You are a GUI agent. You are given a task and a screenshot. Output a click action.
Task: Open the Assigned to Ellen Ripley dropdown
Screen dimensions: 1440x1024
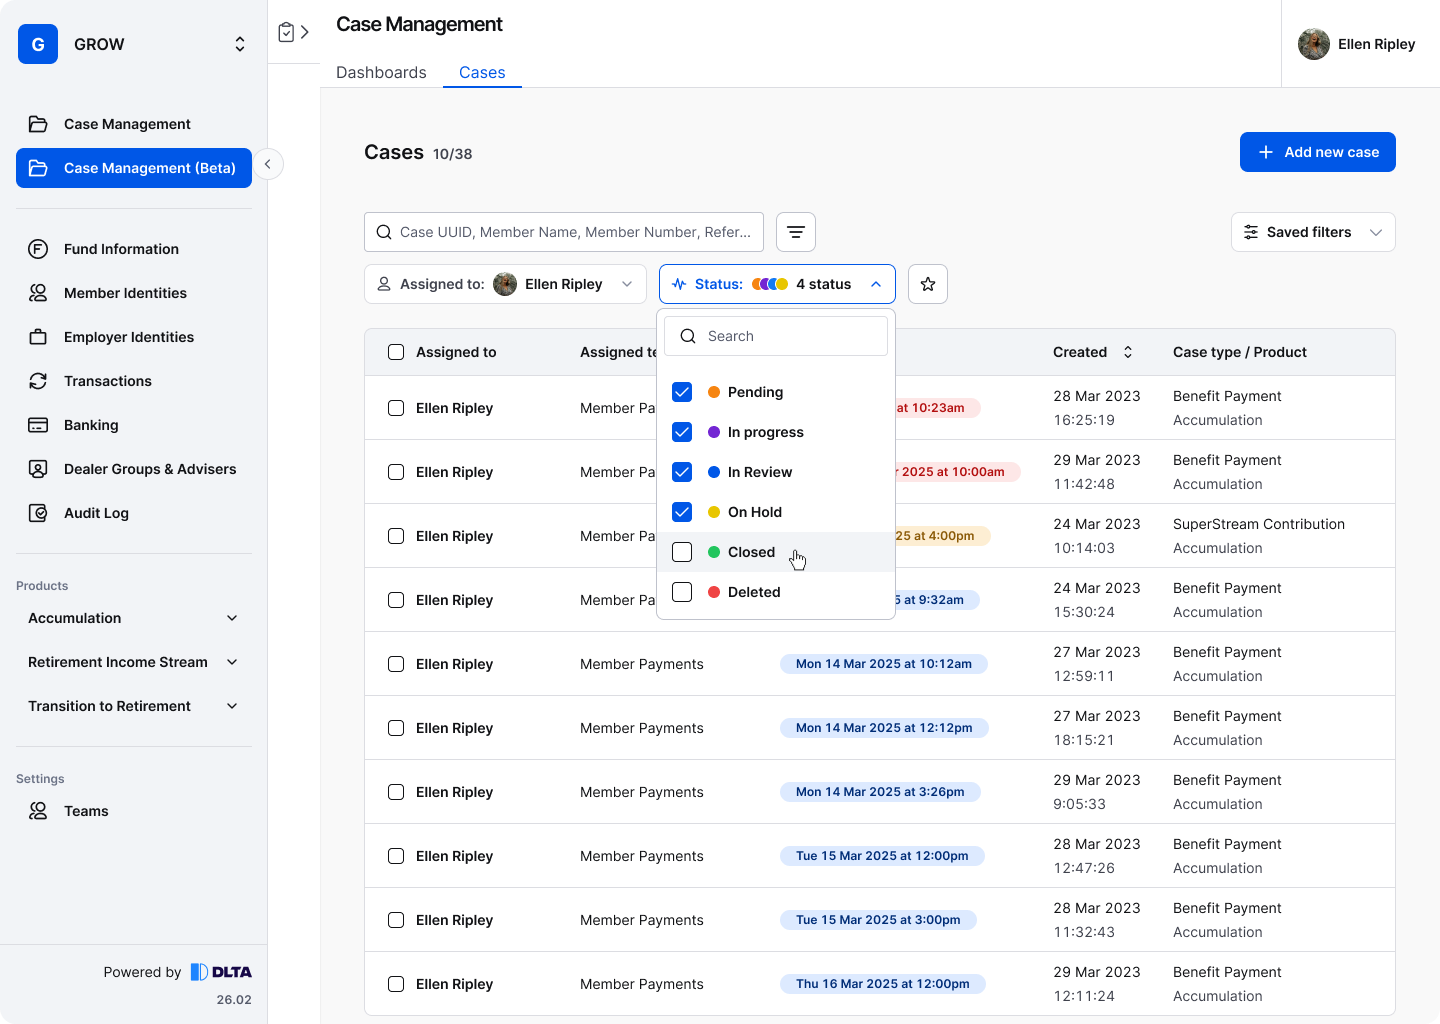[505, 284]
